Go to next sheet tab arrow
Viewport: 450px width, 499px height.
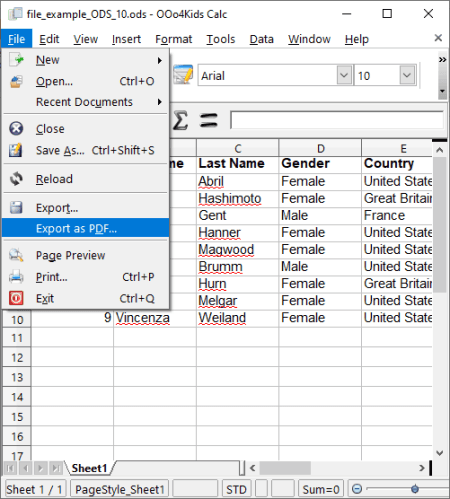coord(40,468)
